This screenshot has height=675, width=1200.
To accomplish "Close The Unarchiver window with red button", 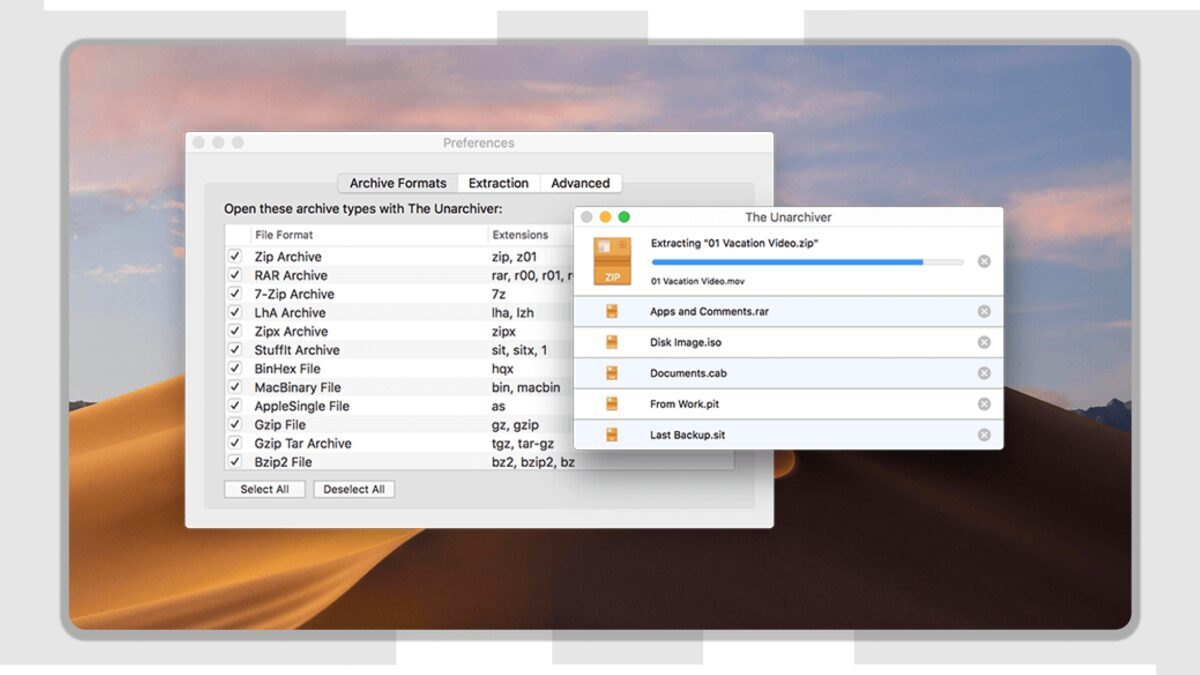I will pyautogui.click(x=587, y=217).
